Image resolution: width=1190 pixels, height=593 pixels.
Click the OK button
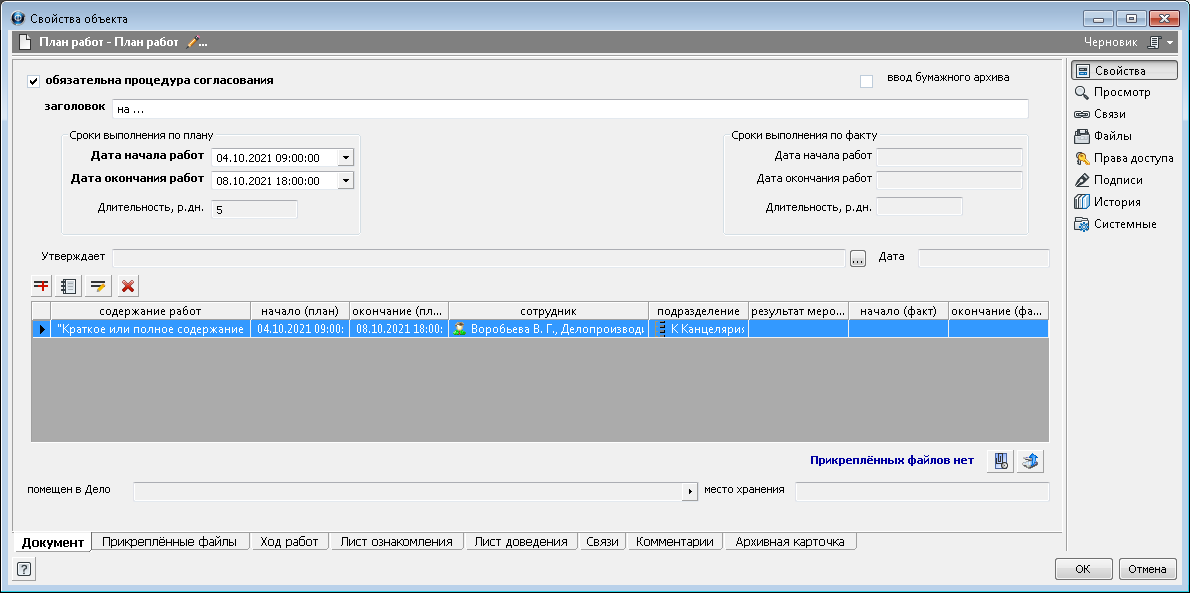coord(1083,569)
